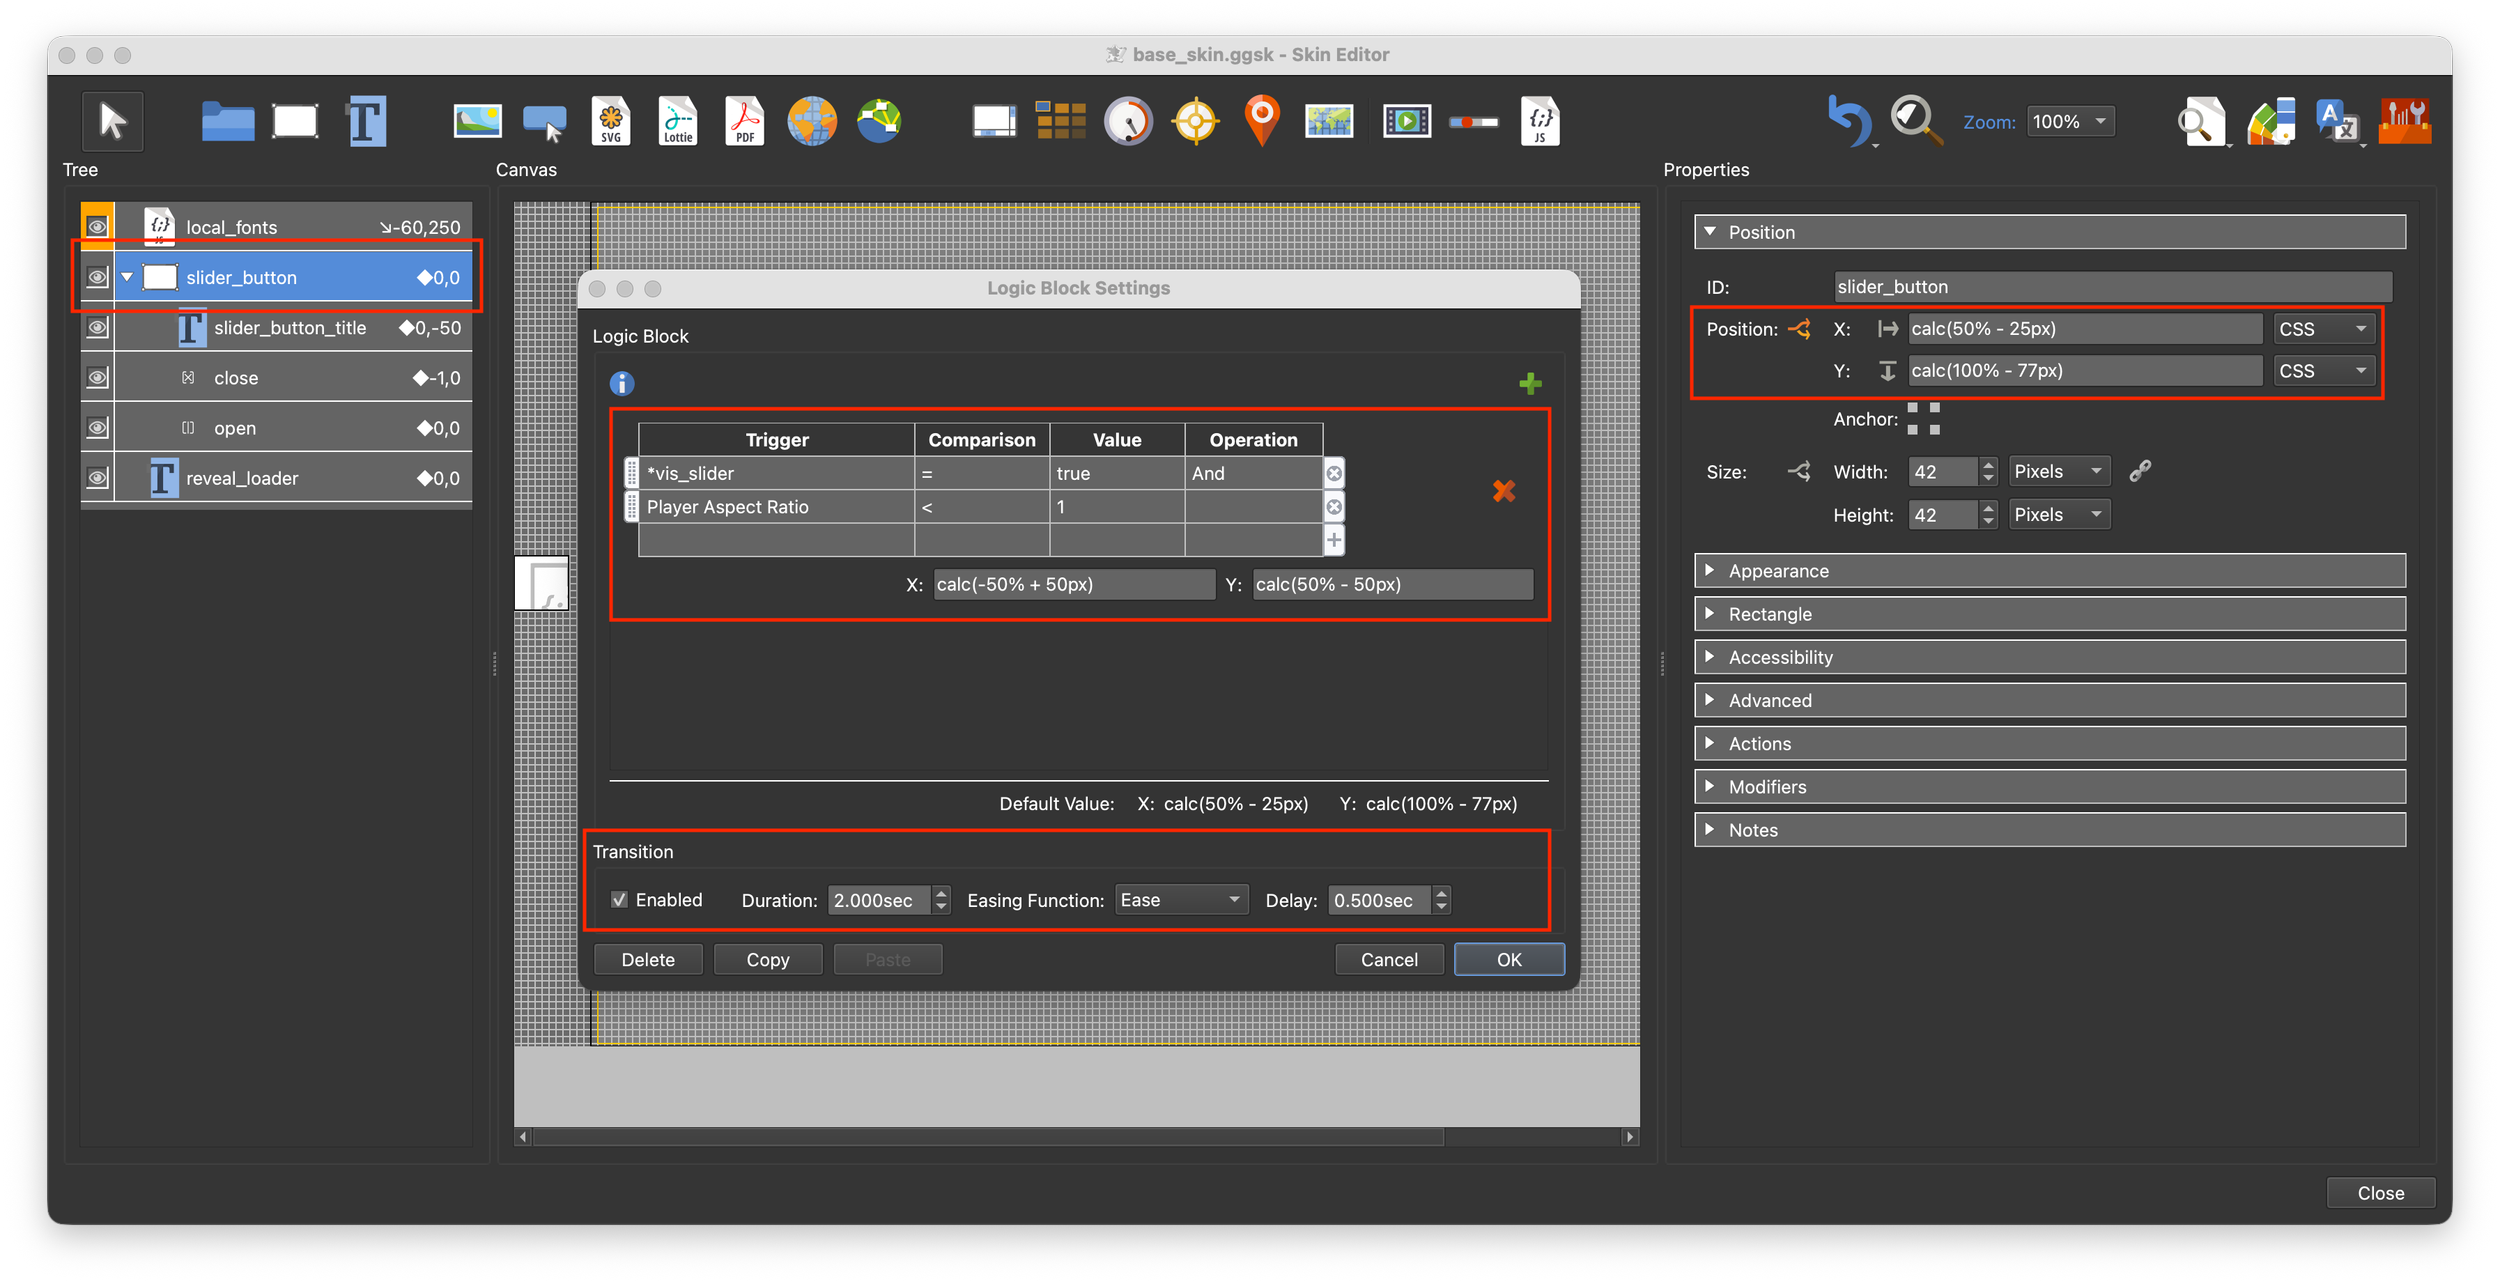Image resolution: width=2500 pixels, height=1283 pixels.
Task: Open the Easing Function dropdown
Action: coord(1180,900)
